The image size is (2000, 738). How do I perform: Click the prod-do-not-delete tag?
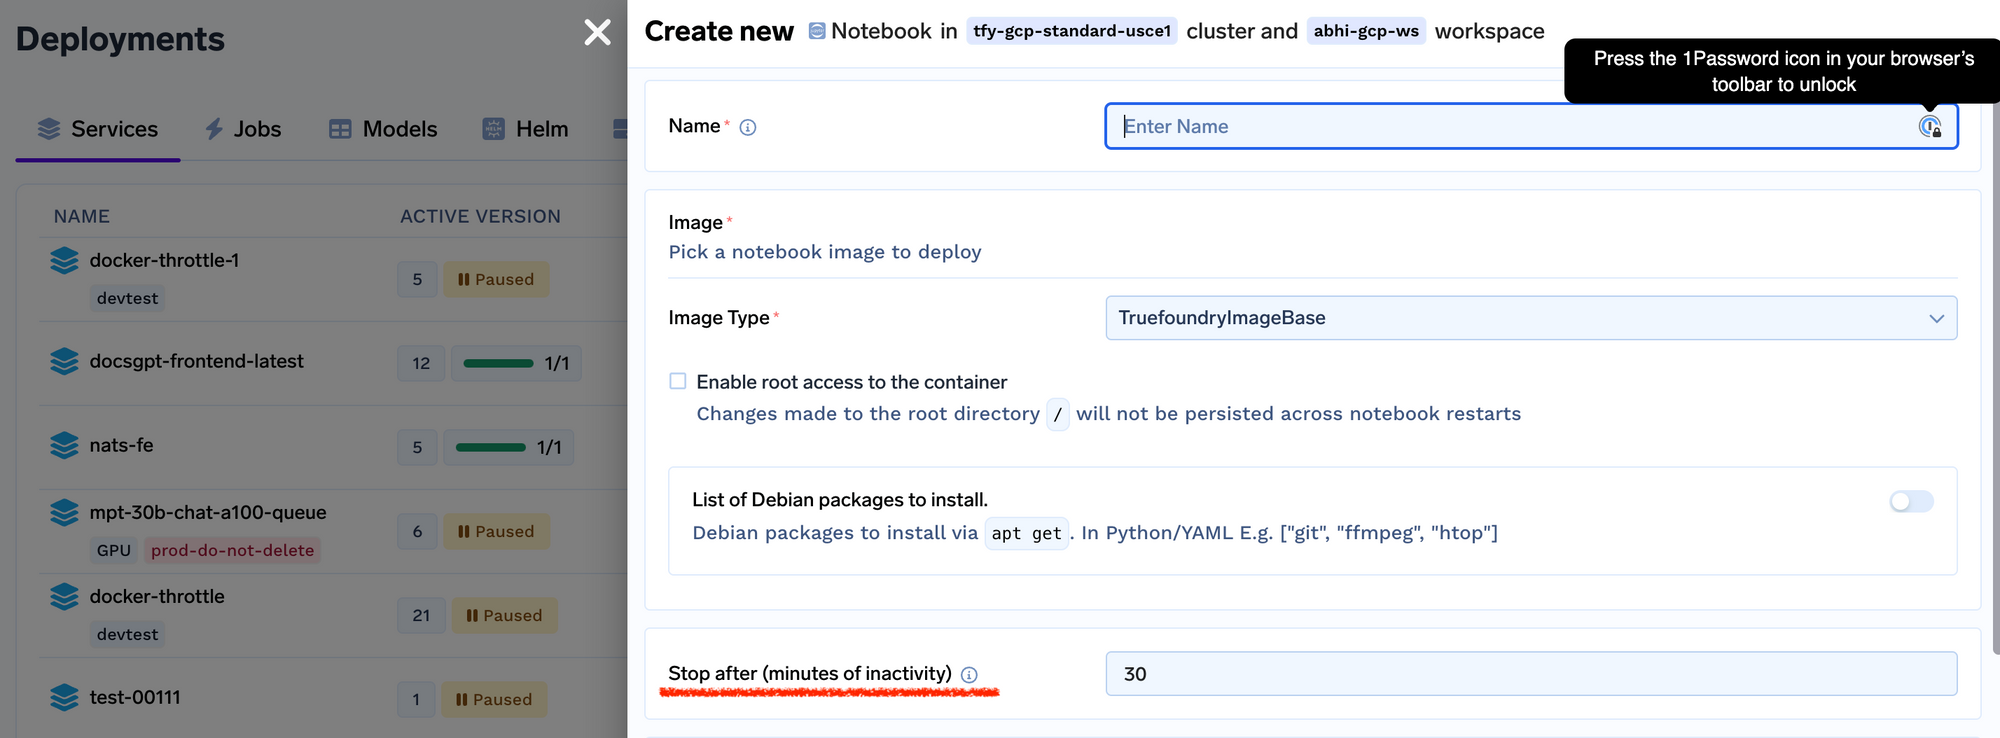click(x=232, y=550)
